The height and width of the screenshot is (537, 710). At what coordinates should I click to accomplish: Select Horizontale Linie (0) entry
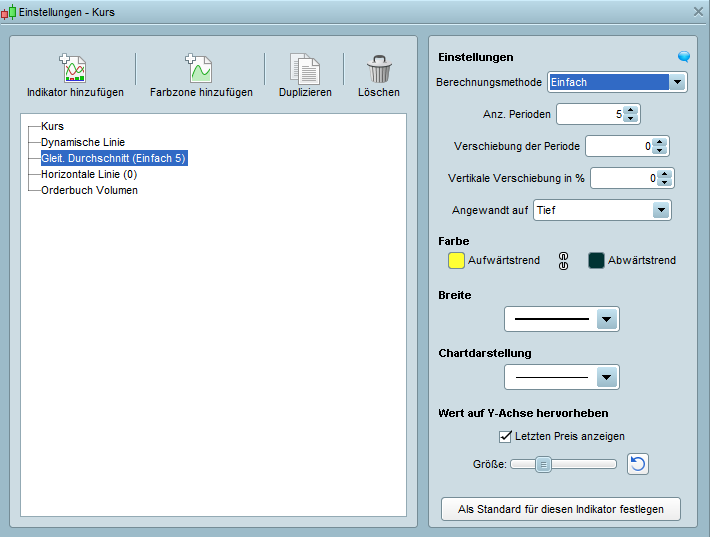pos(89,174)
